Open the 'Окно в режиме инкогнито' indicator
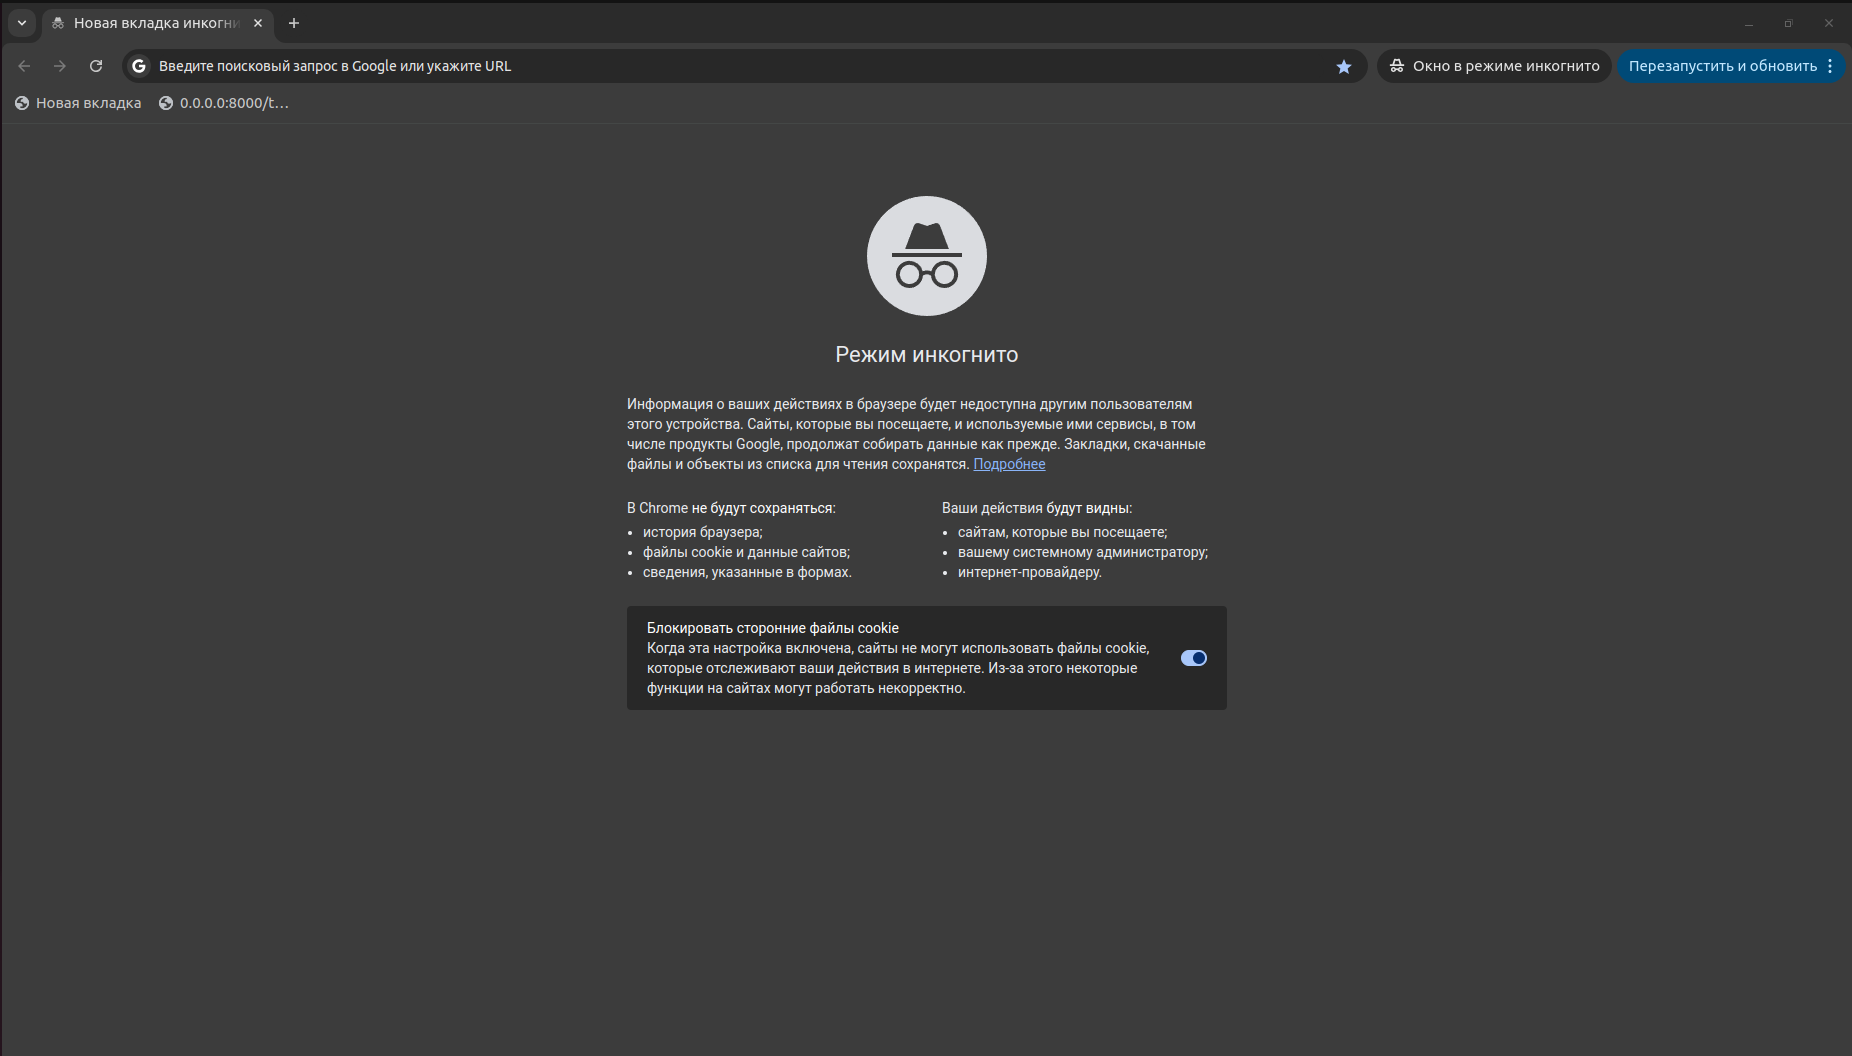1852x1056 pixels. 1494,66
